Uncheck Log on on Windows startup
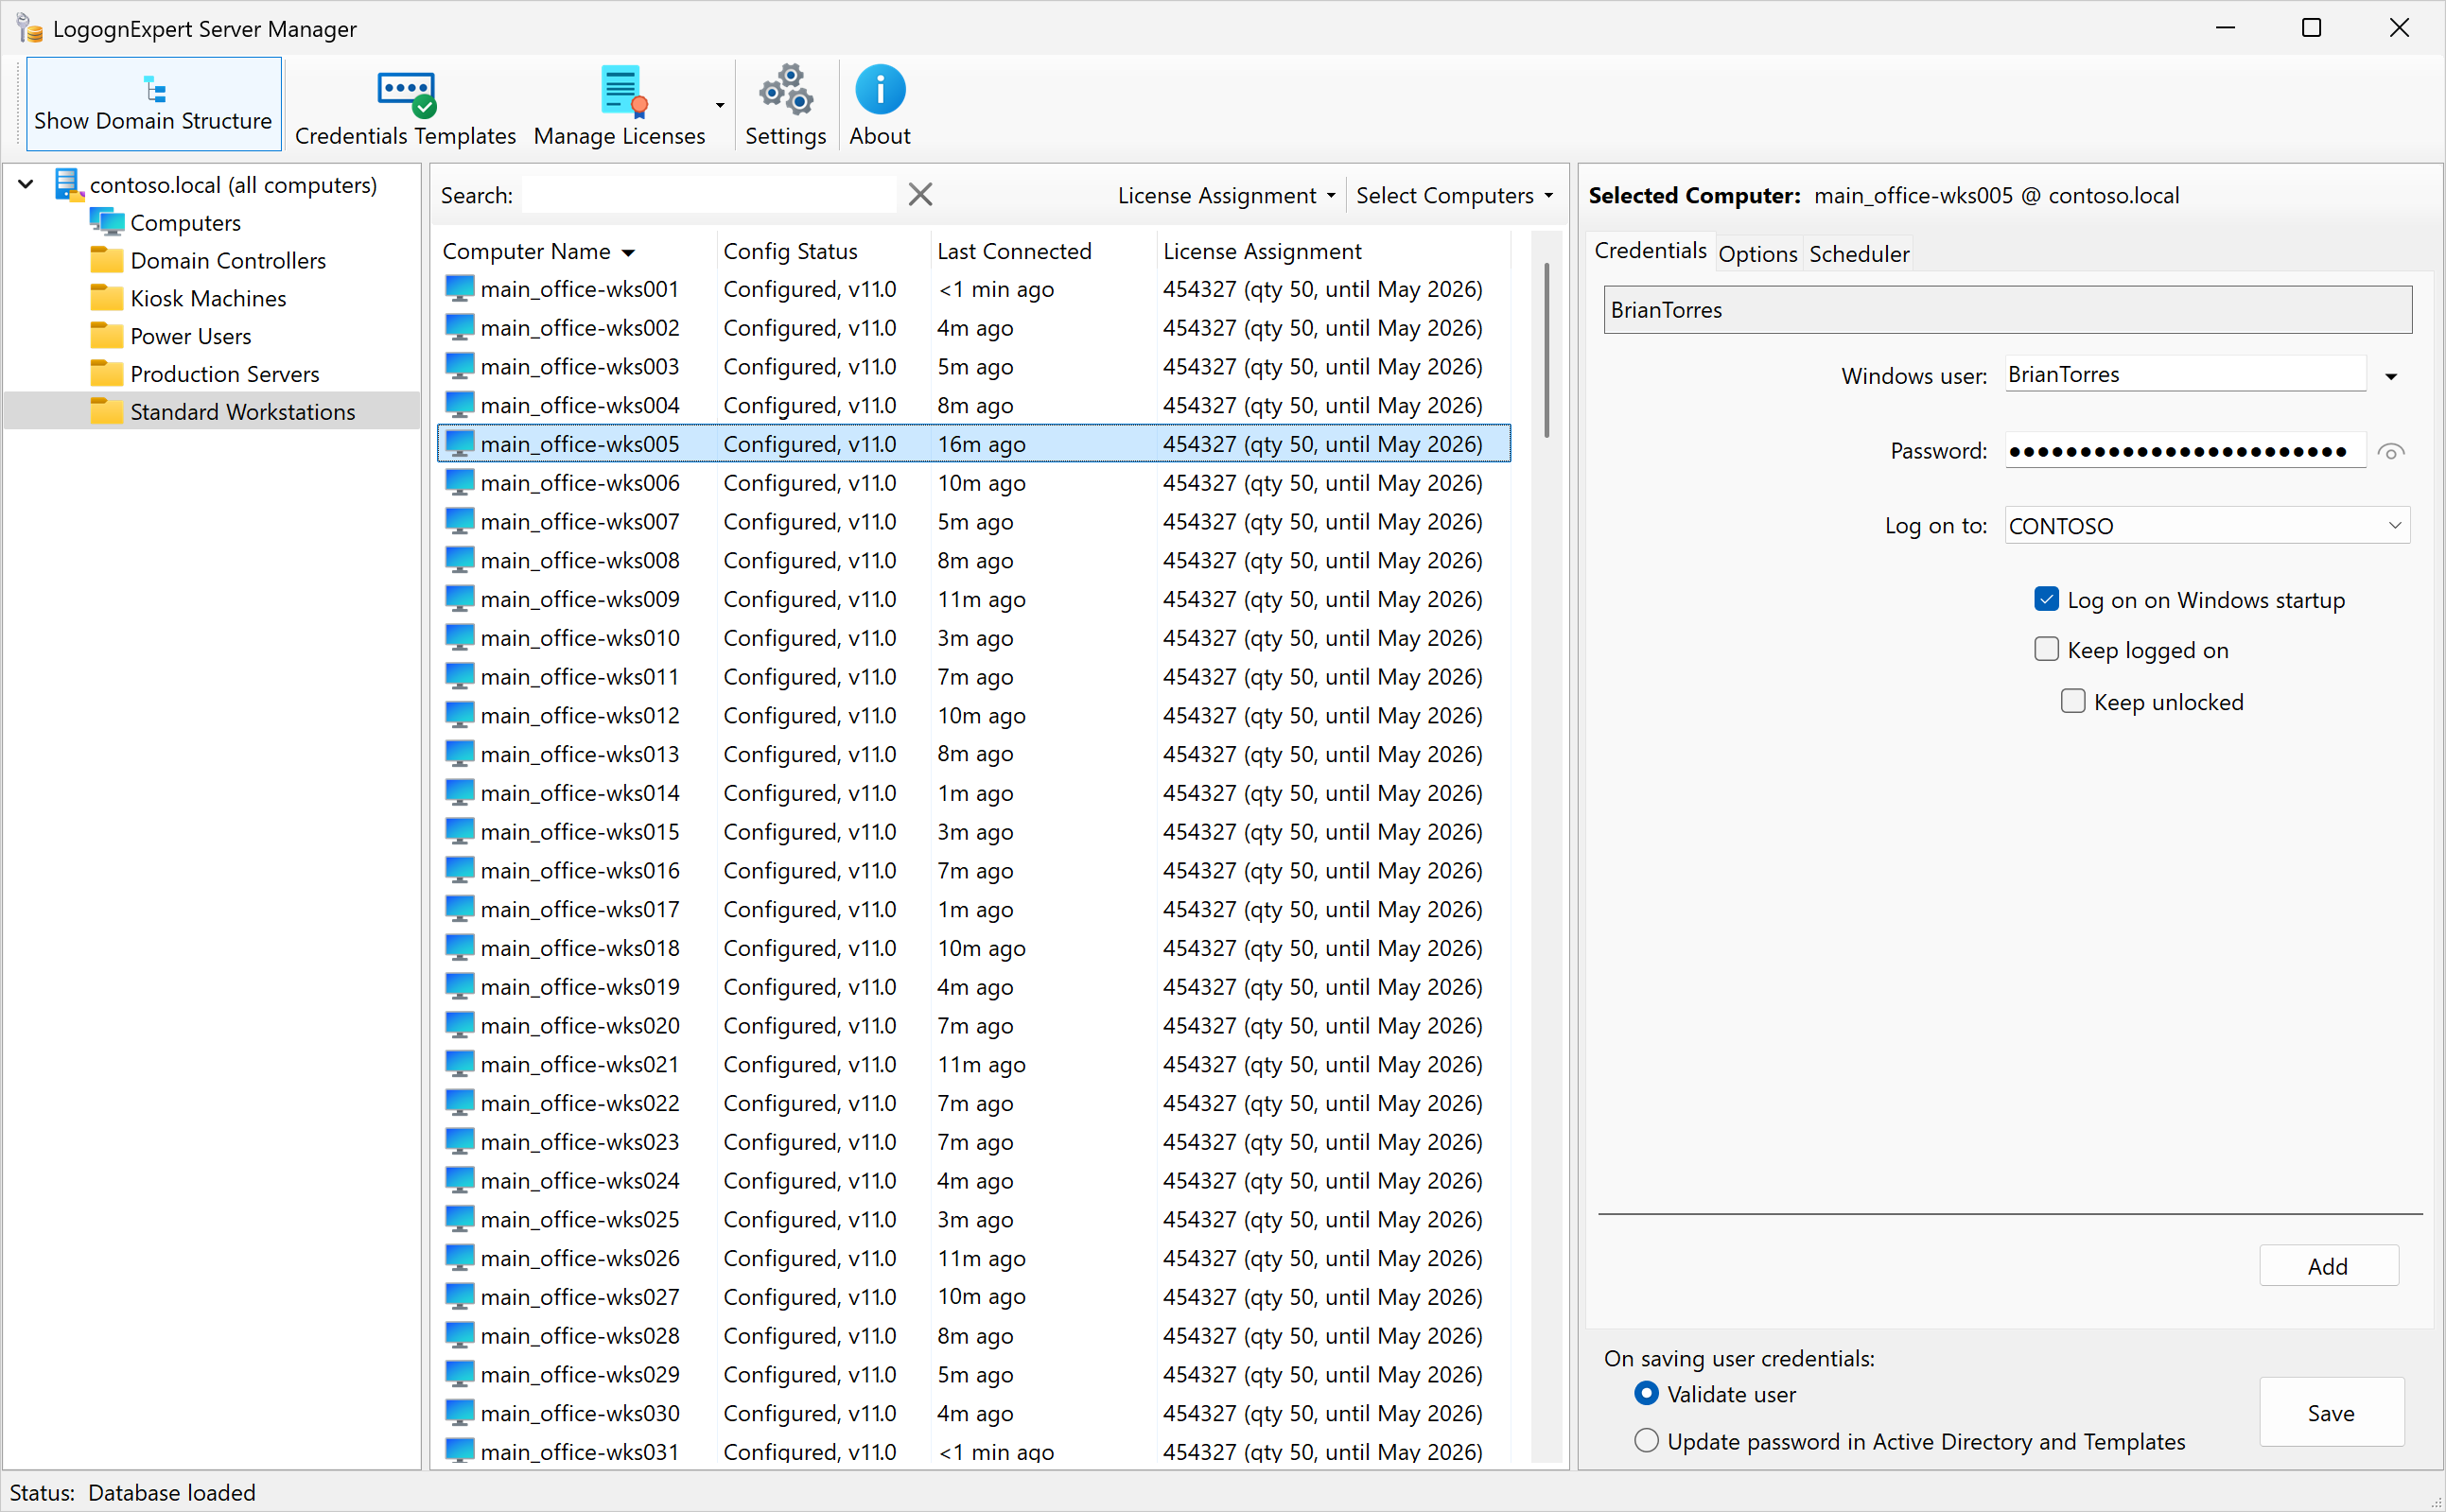The image size is (2446, 1512). pos(2046,599)
